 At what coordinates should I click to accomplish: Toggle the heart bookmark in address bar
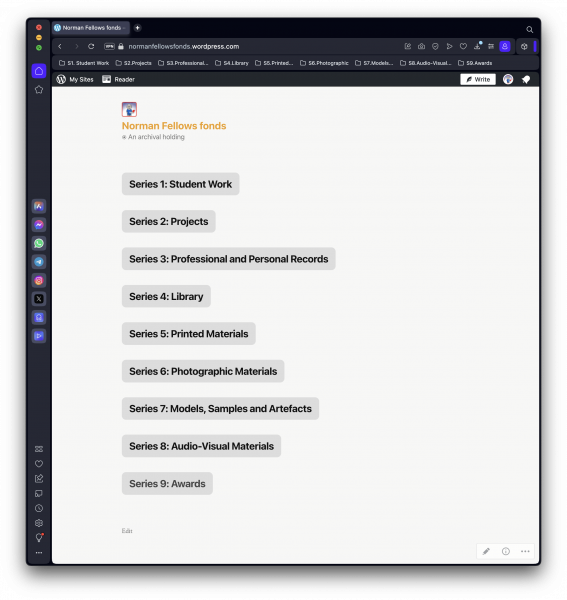[x=463, y=46]
